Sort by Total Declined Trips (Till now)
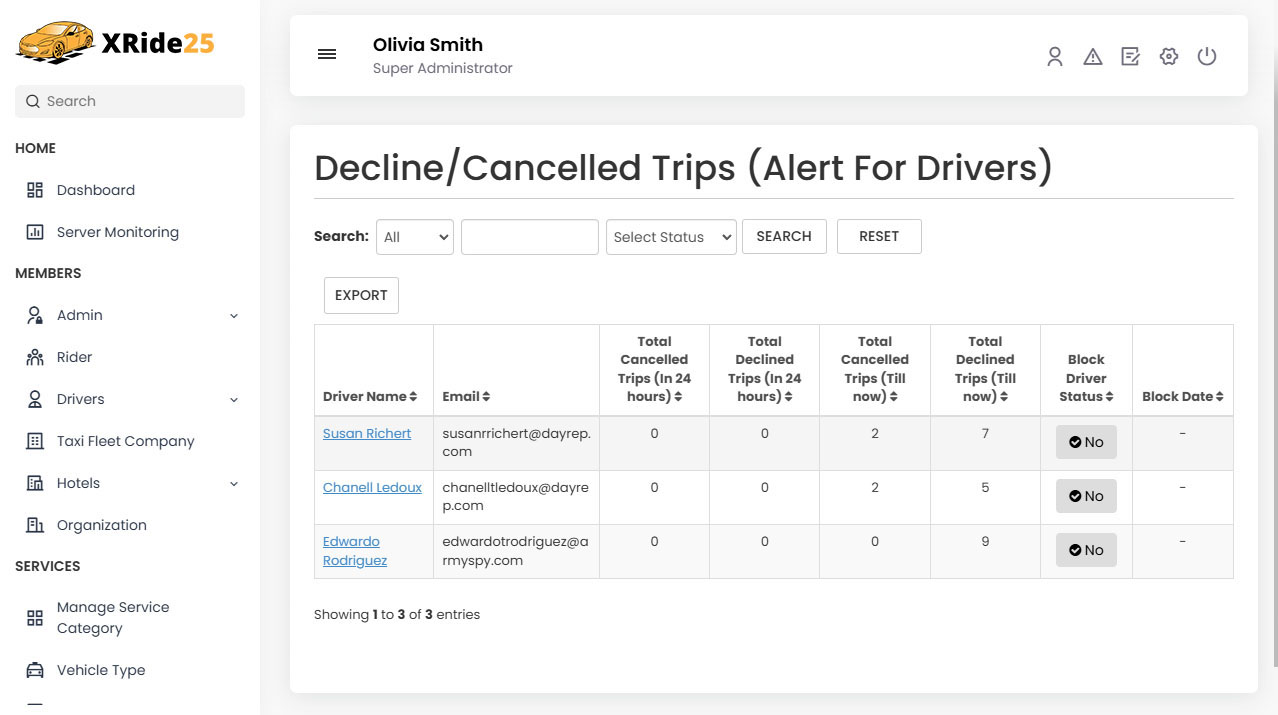Screen dimensions: 1278x715 point(1004,397)
